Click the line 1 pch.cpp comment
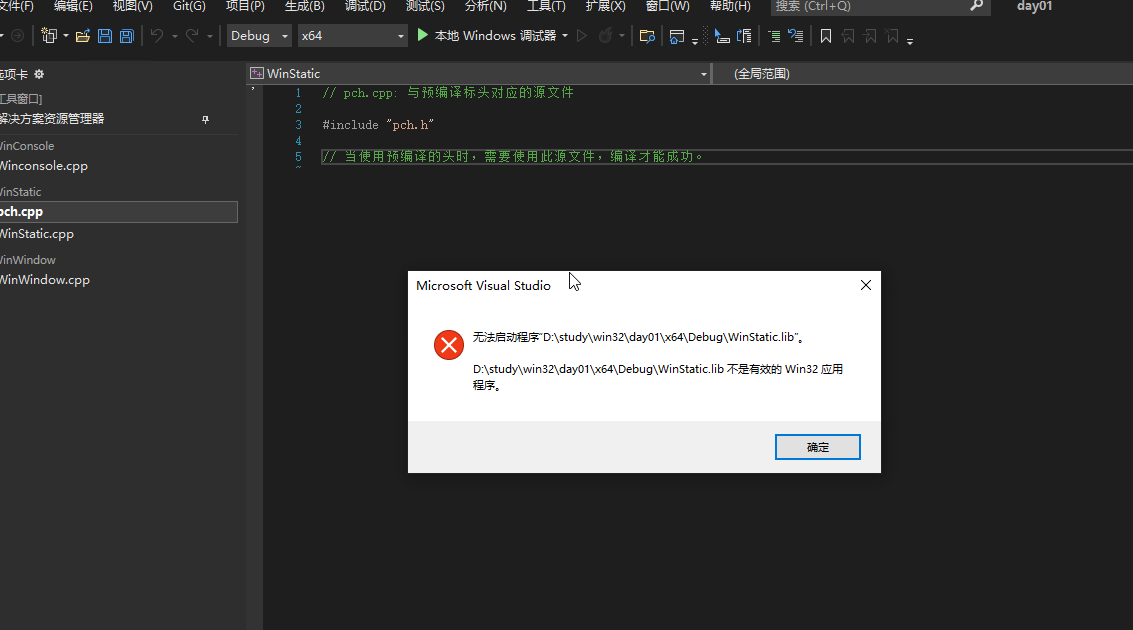1133x630 pixels. pyautogui.click(x=448, y=92)
